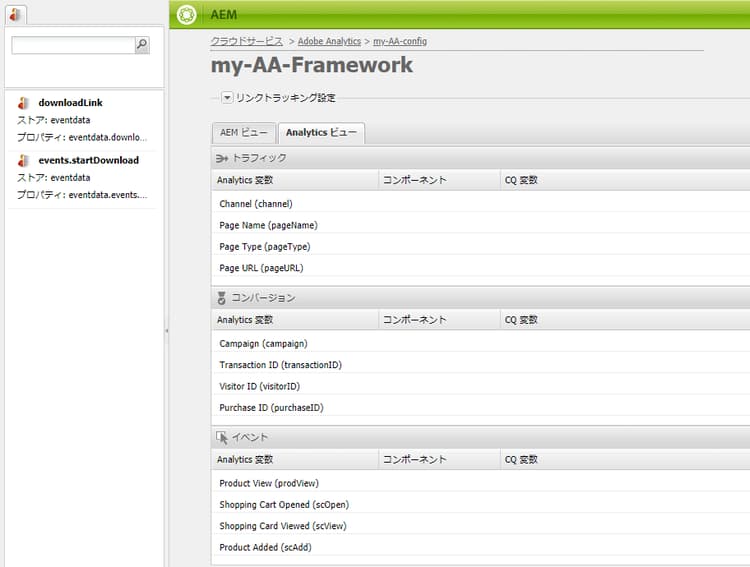The height and width of the screenshot is (567, 750).
Task: Collapse the sidebar using splitter handle
Action: click(166, 331)
